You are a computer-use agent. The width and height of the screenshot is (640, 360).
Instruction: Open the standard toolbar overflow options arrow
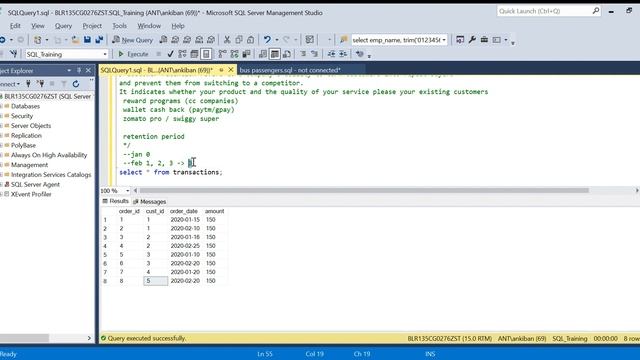pyautogui.click(x=513, y=42)
